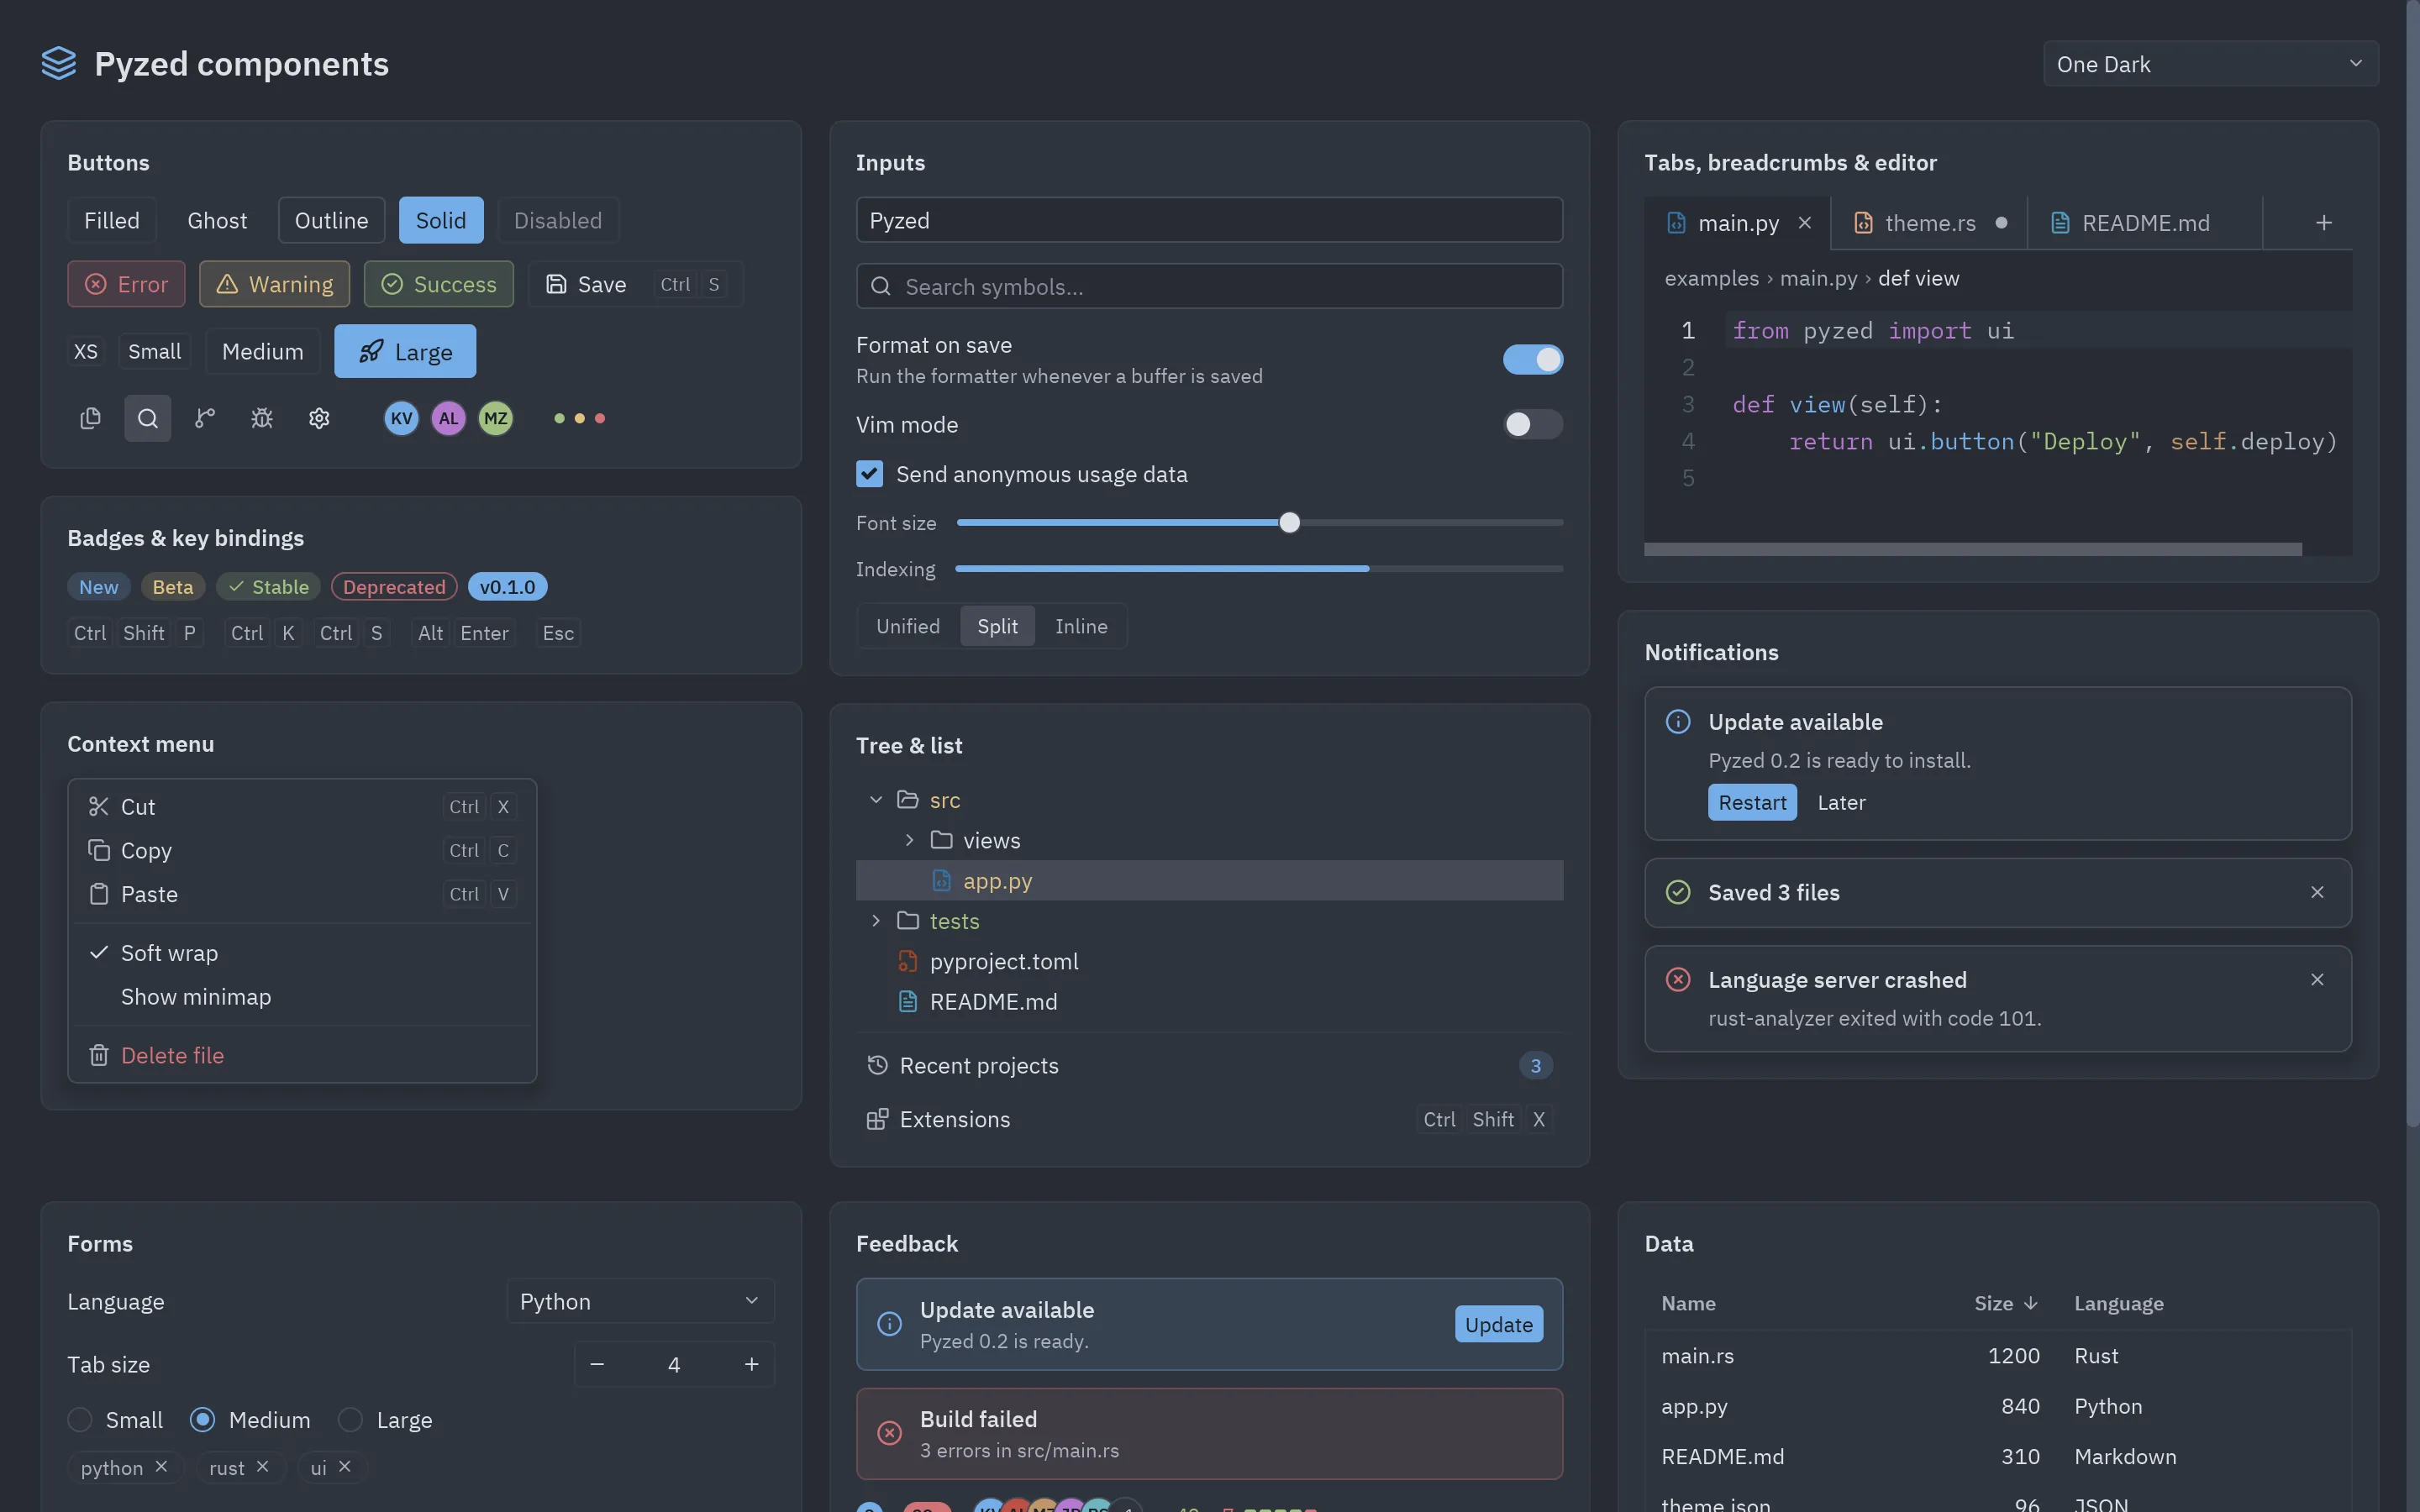Collapse the src folder chevron

pos(876,799)
